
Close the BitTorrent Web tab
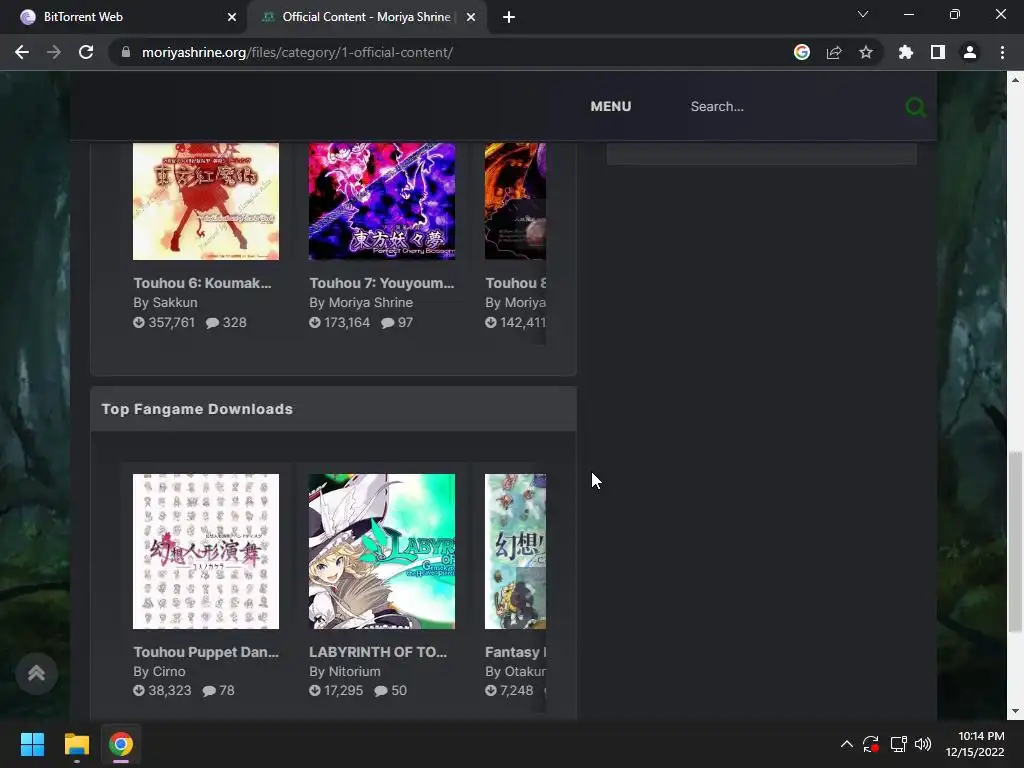[231, 17]
